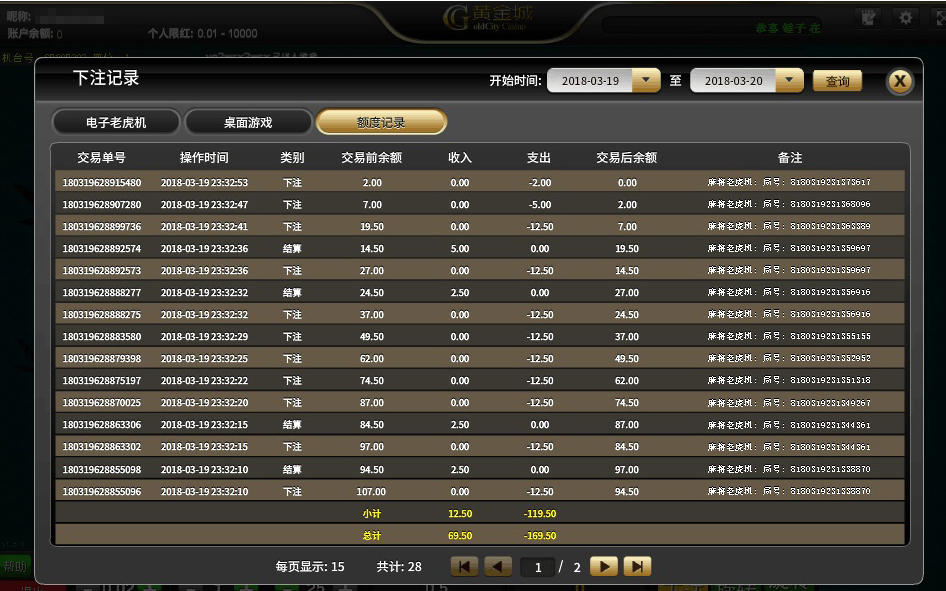Click the 备注 column header
The image size is (946, 591).
pyautogui.click(x=790, y=157)
